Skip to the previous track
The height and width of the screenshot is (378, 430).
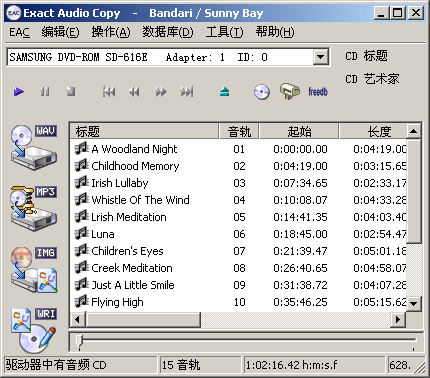109,91
